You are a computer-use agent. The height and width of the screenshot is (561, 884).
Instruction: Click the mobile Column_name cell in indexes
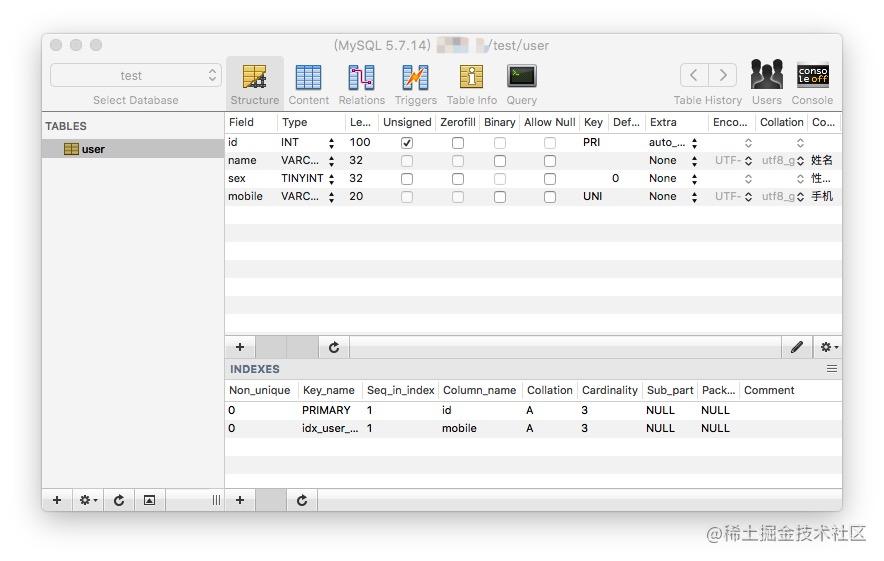click(x=459, y=428)
